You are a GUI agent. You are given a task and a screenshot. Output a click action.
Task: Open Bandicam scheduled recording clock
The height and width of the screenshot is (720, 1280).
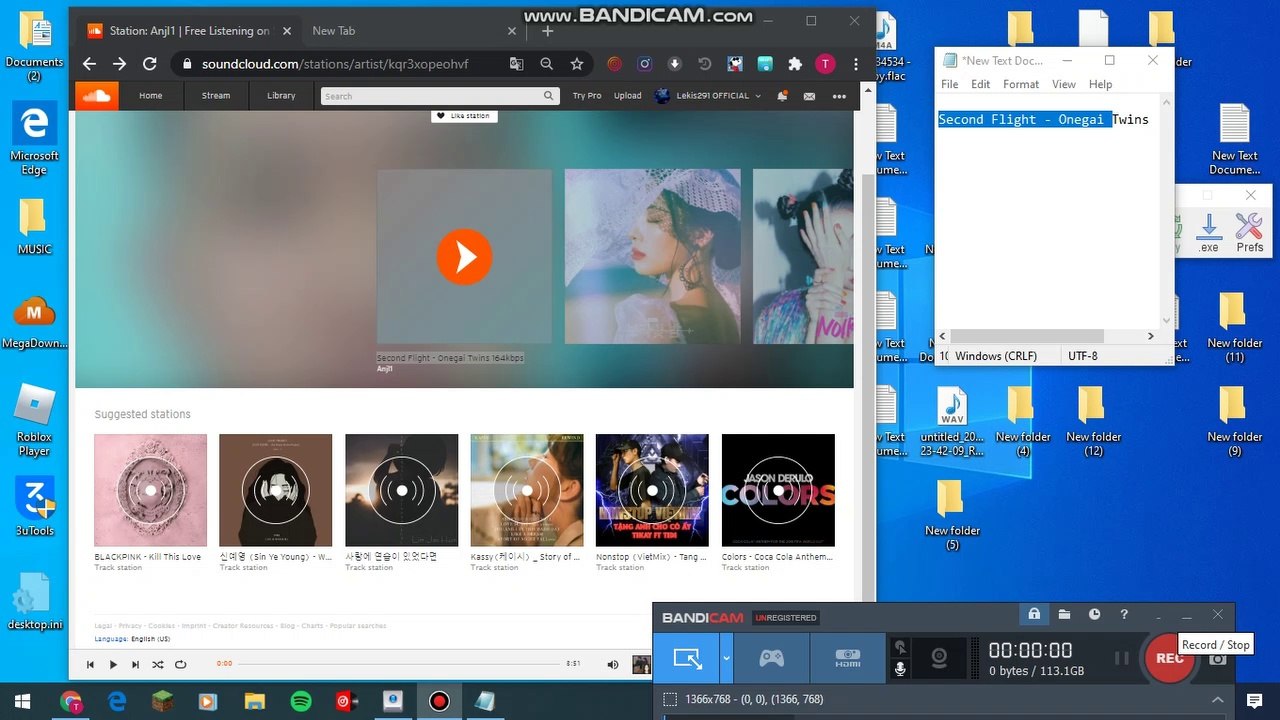coord(1094,614)
